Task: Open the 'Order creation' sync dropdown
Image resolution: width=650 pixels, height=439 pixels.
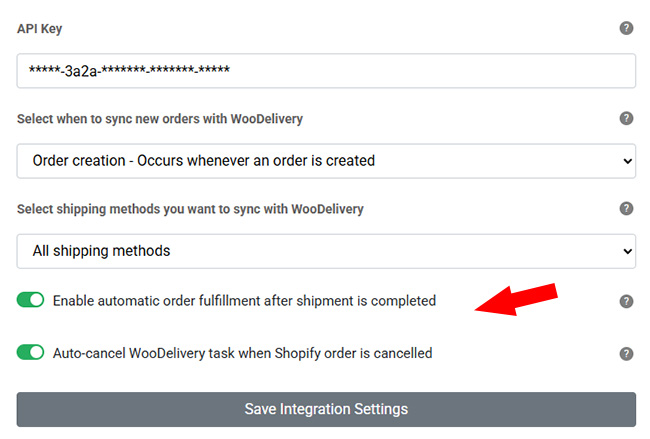Action: pyautogui.click(x=326, y=160)
